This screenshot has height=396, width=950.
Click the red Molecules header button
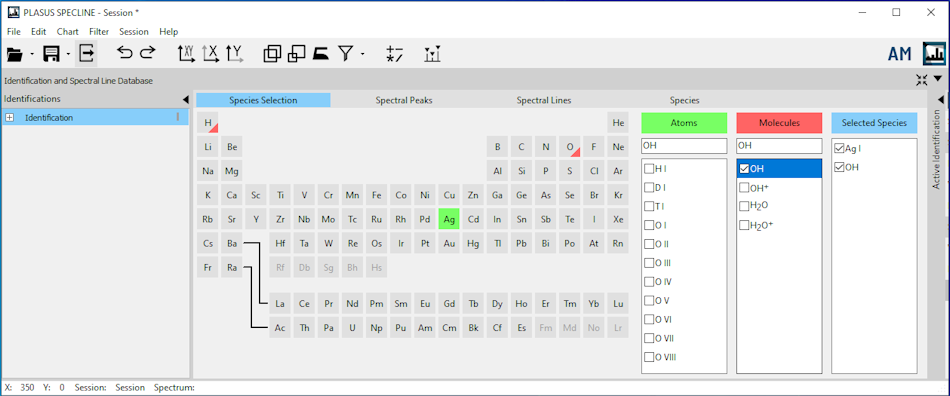coord(779,123)
